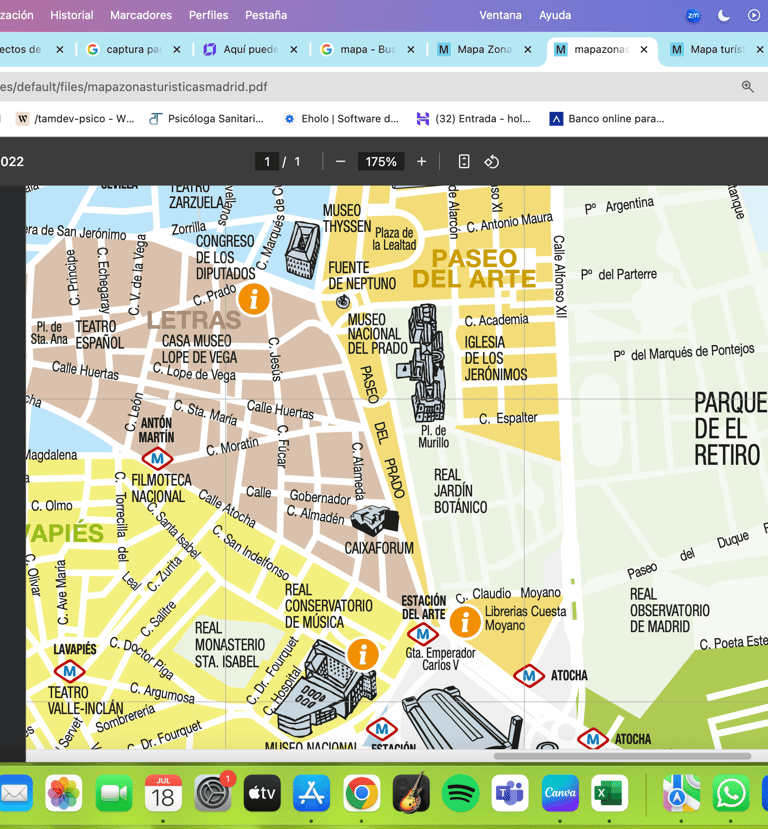Open the Historial menu
768x829 pixels.
point(71,15)
